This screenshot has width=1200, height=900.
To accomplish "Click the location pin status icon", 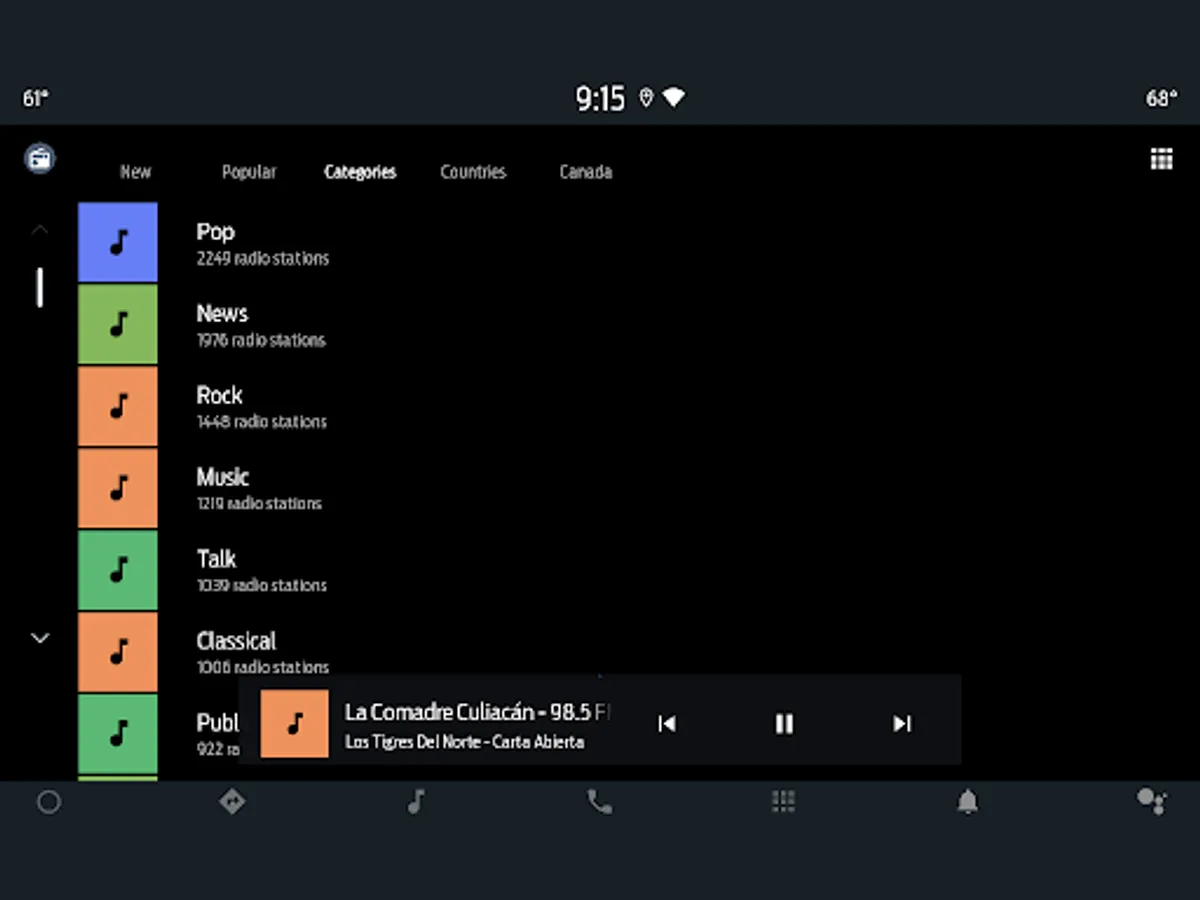I will tap(646, 98).
